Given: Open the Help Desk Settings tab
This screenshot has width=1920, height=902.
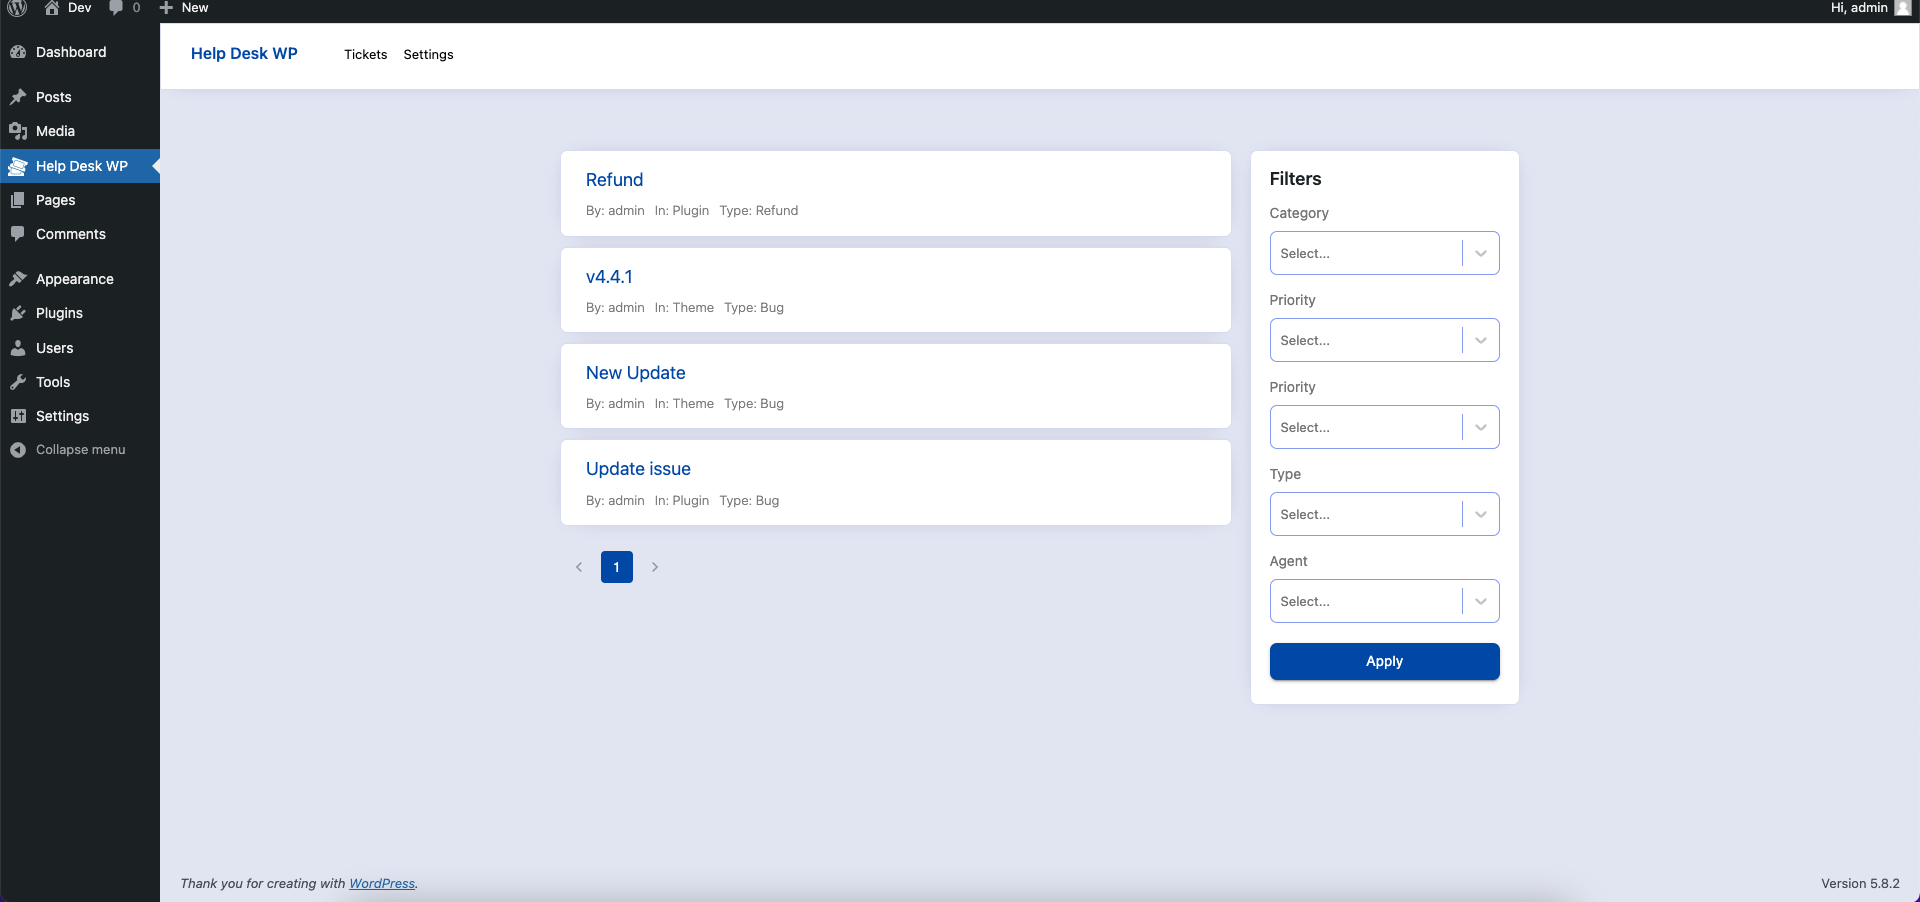Looking at the screenshot, I should tap(428, 54).
